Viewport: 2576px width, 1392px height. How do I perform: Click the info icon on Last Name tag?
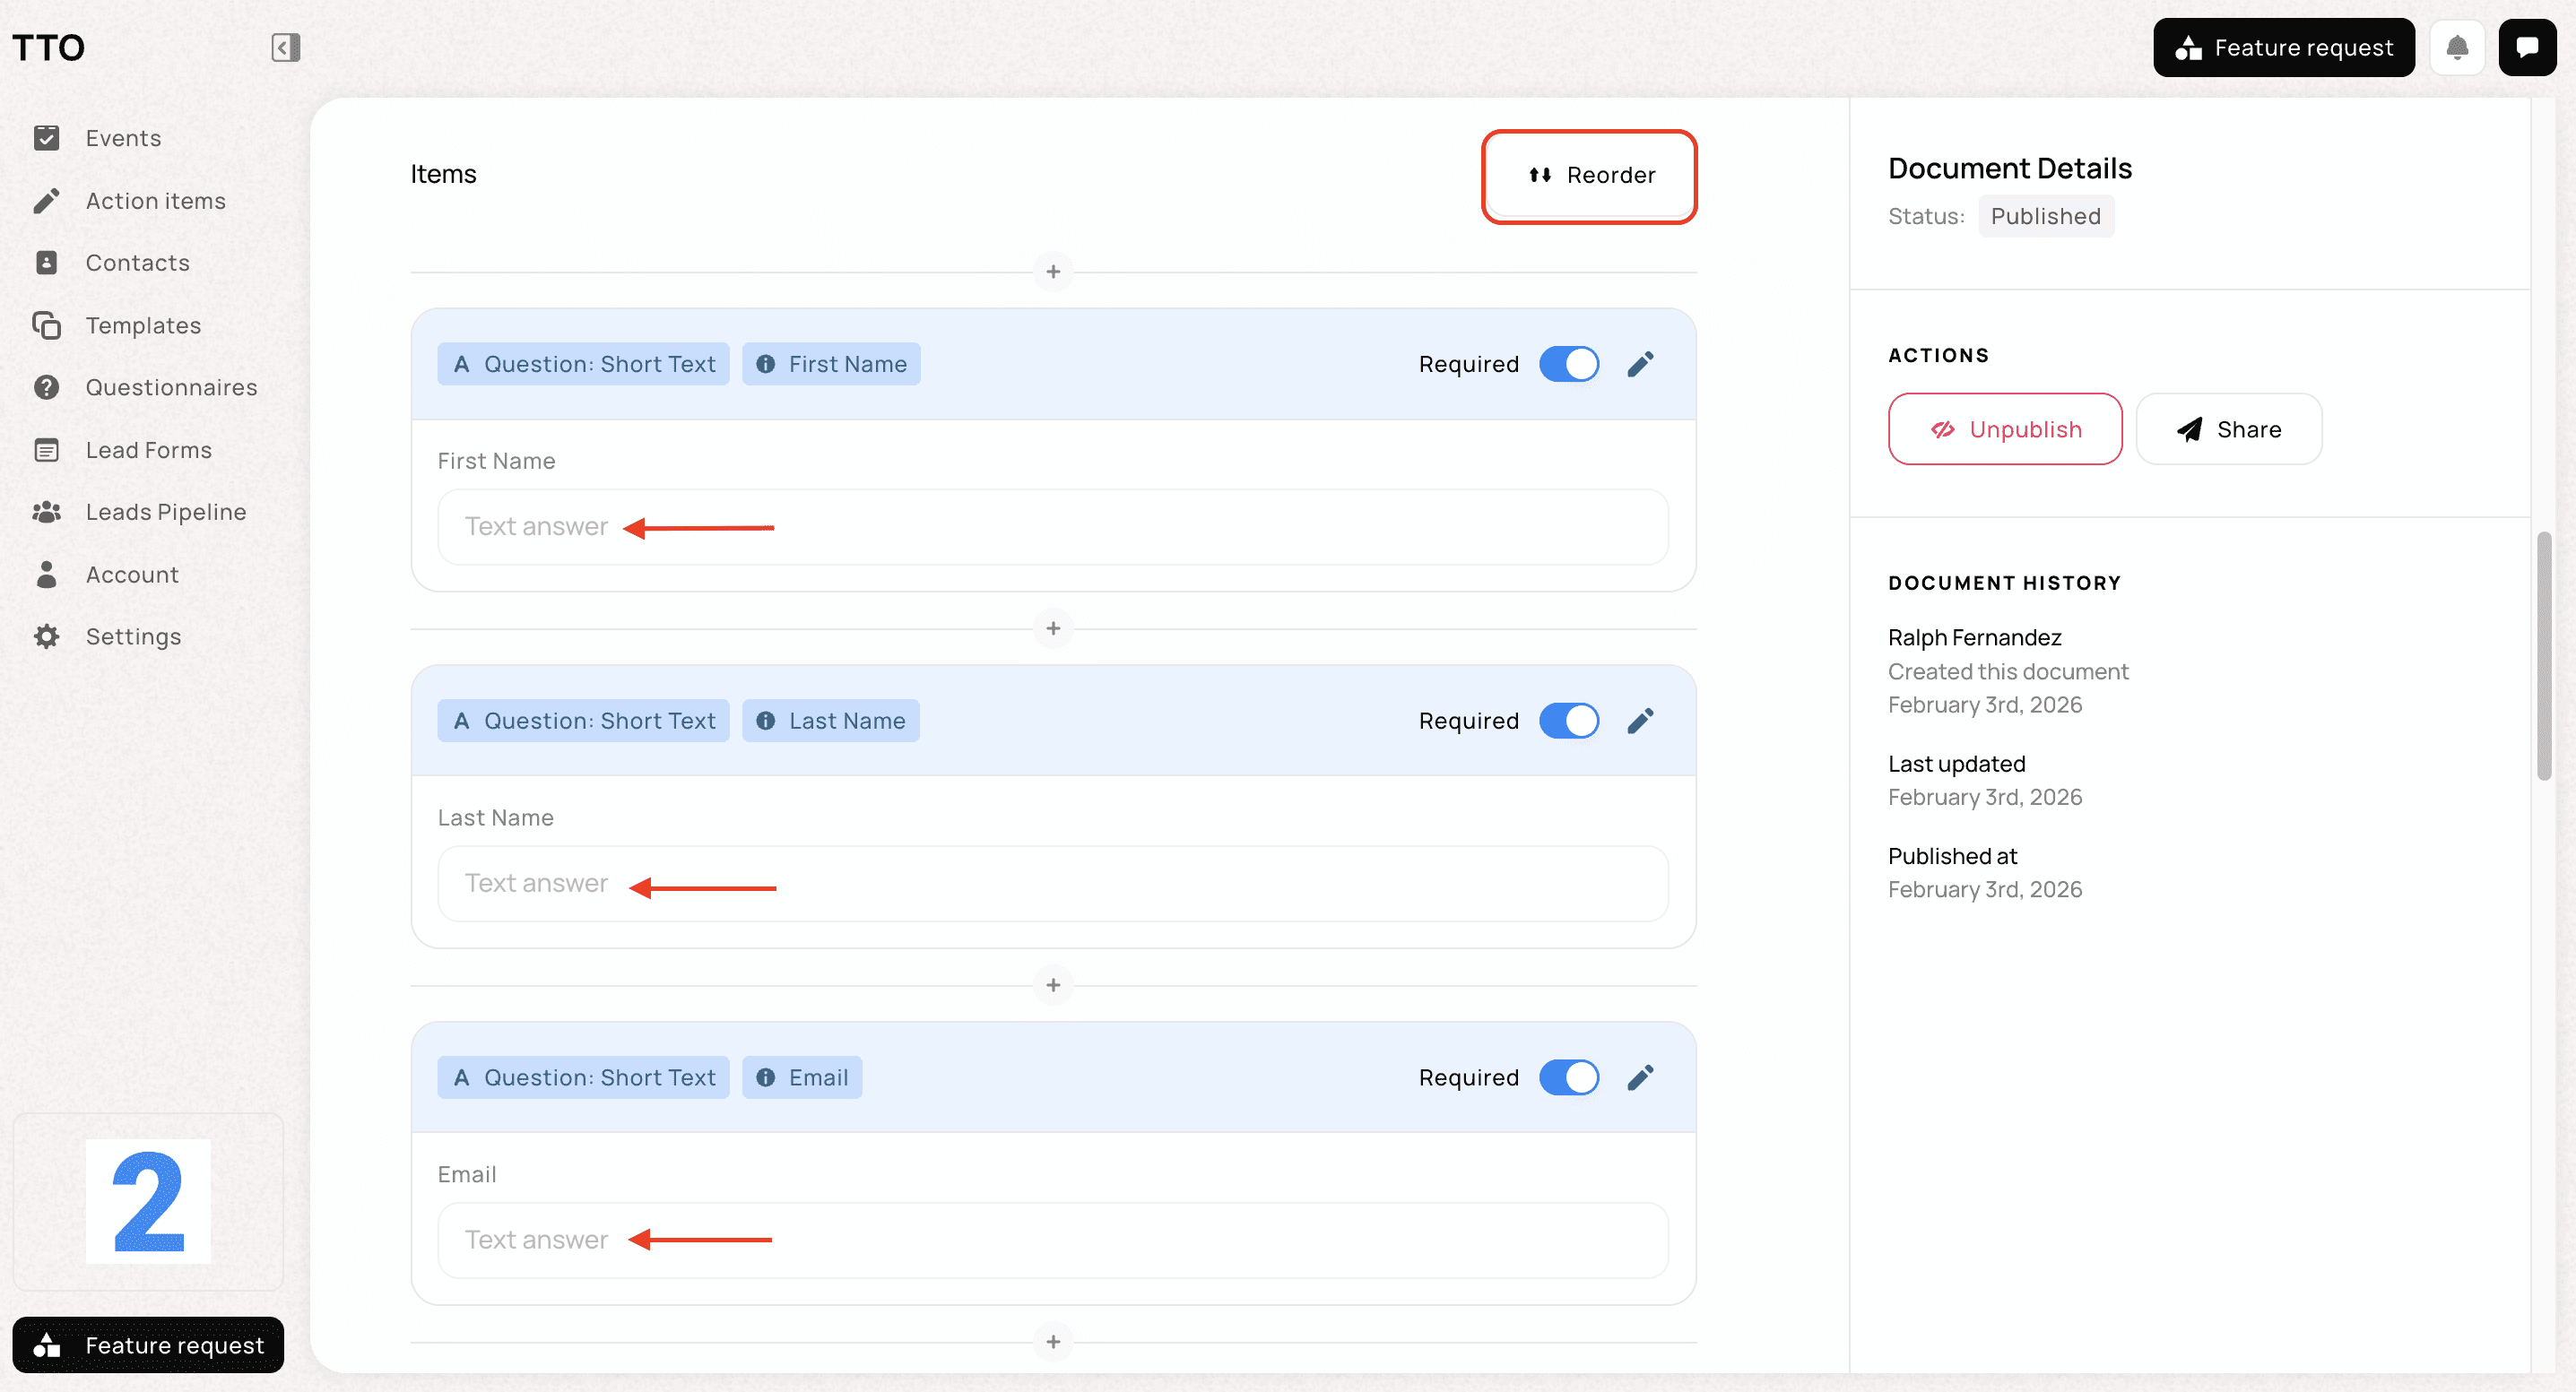(x=765, y=721)
